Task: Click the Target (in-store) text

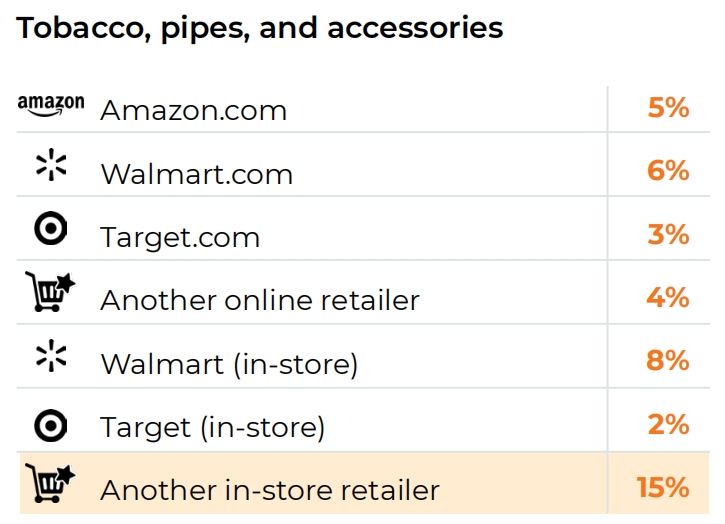Action: point(213,428)
